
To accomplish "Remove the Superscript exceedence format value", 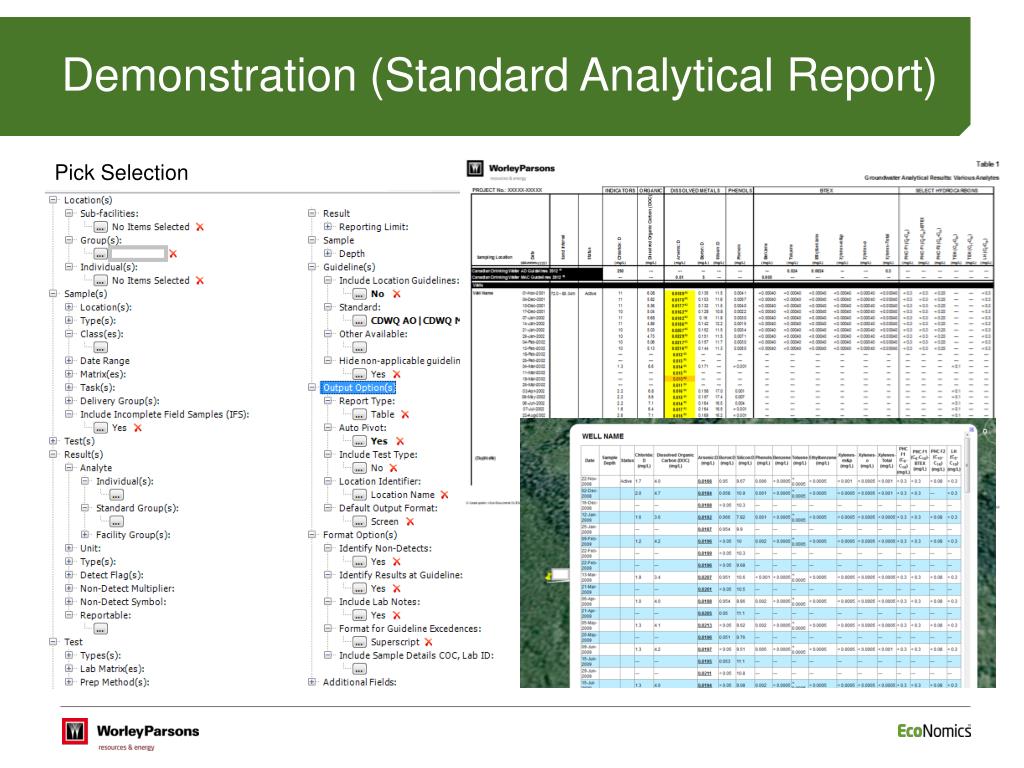I will pyautogui.click(x=428, y=642).
